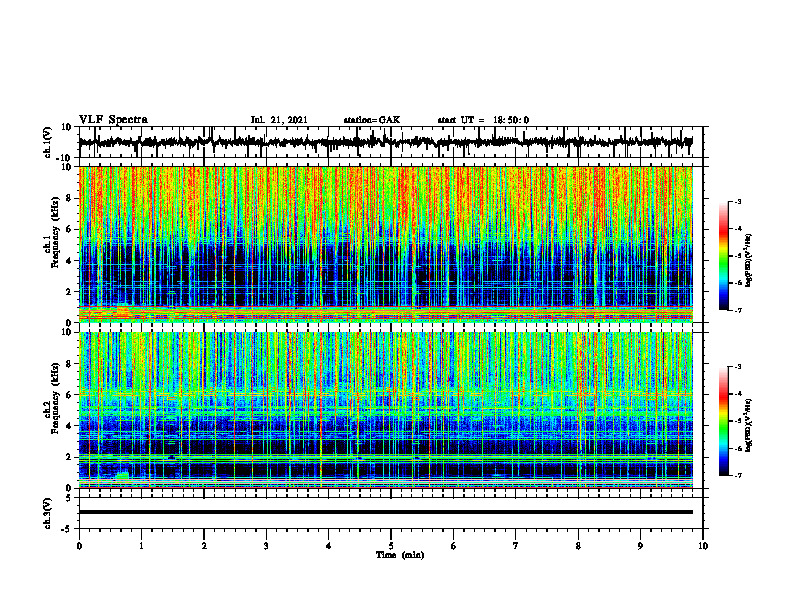Click time axis tick label "8"
This screenshot has width=792, height=612.
coord(578,546)
